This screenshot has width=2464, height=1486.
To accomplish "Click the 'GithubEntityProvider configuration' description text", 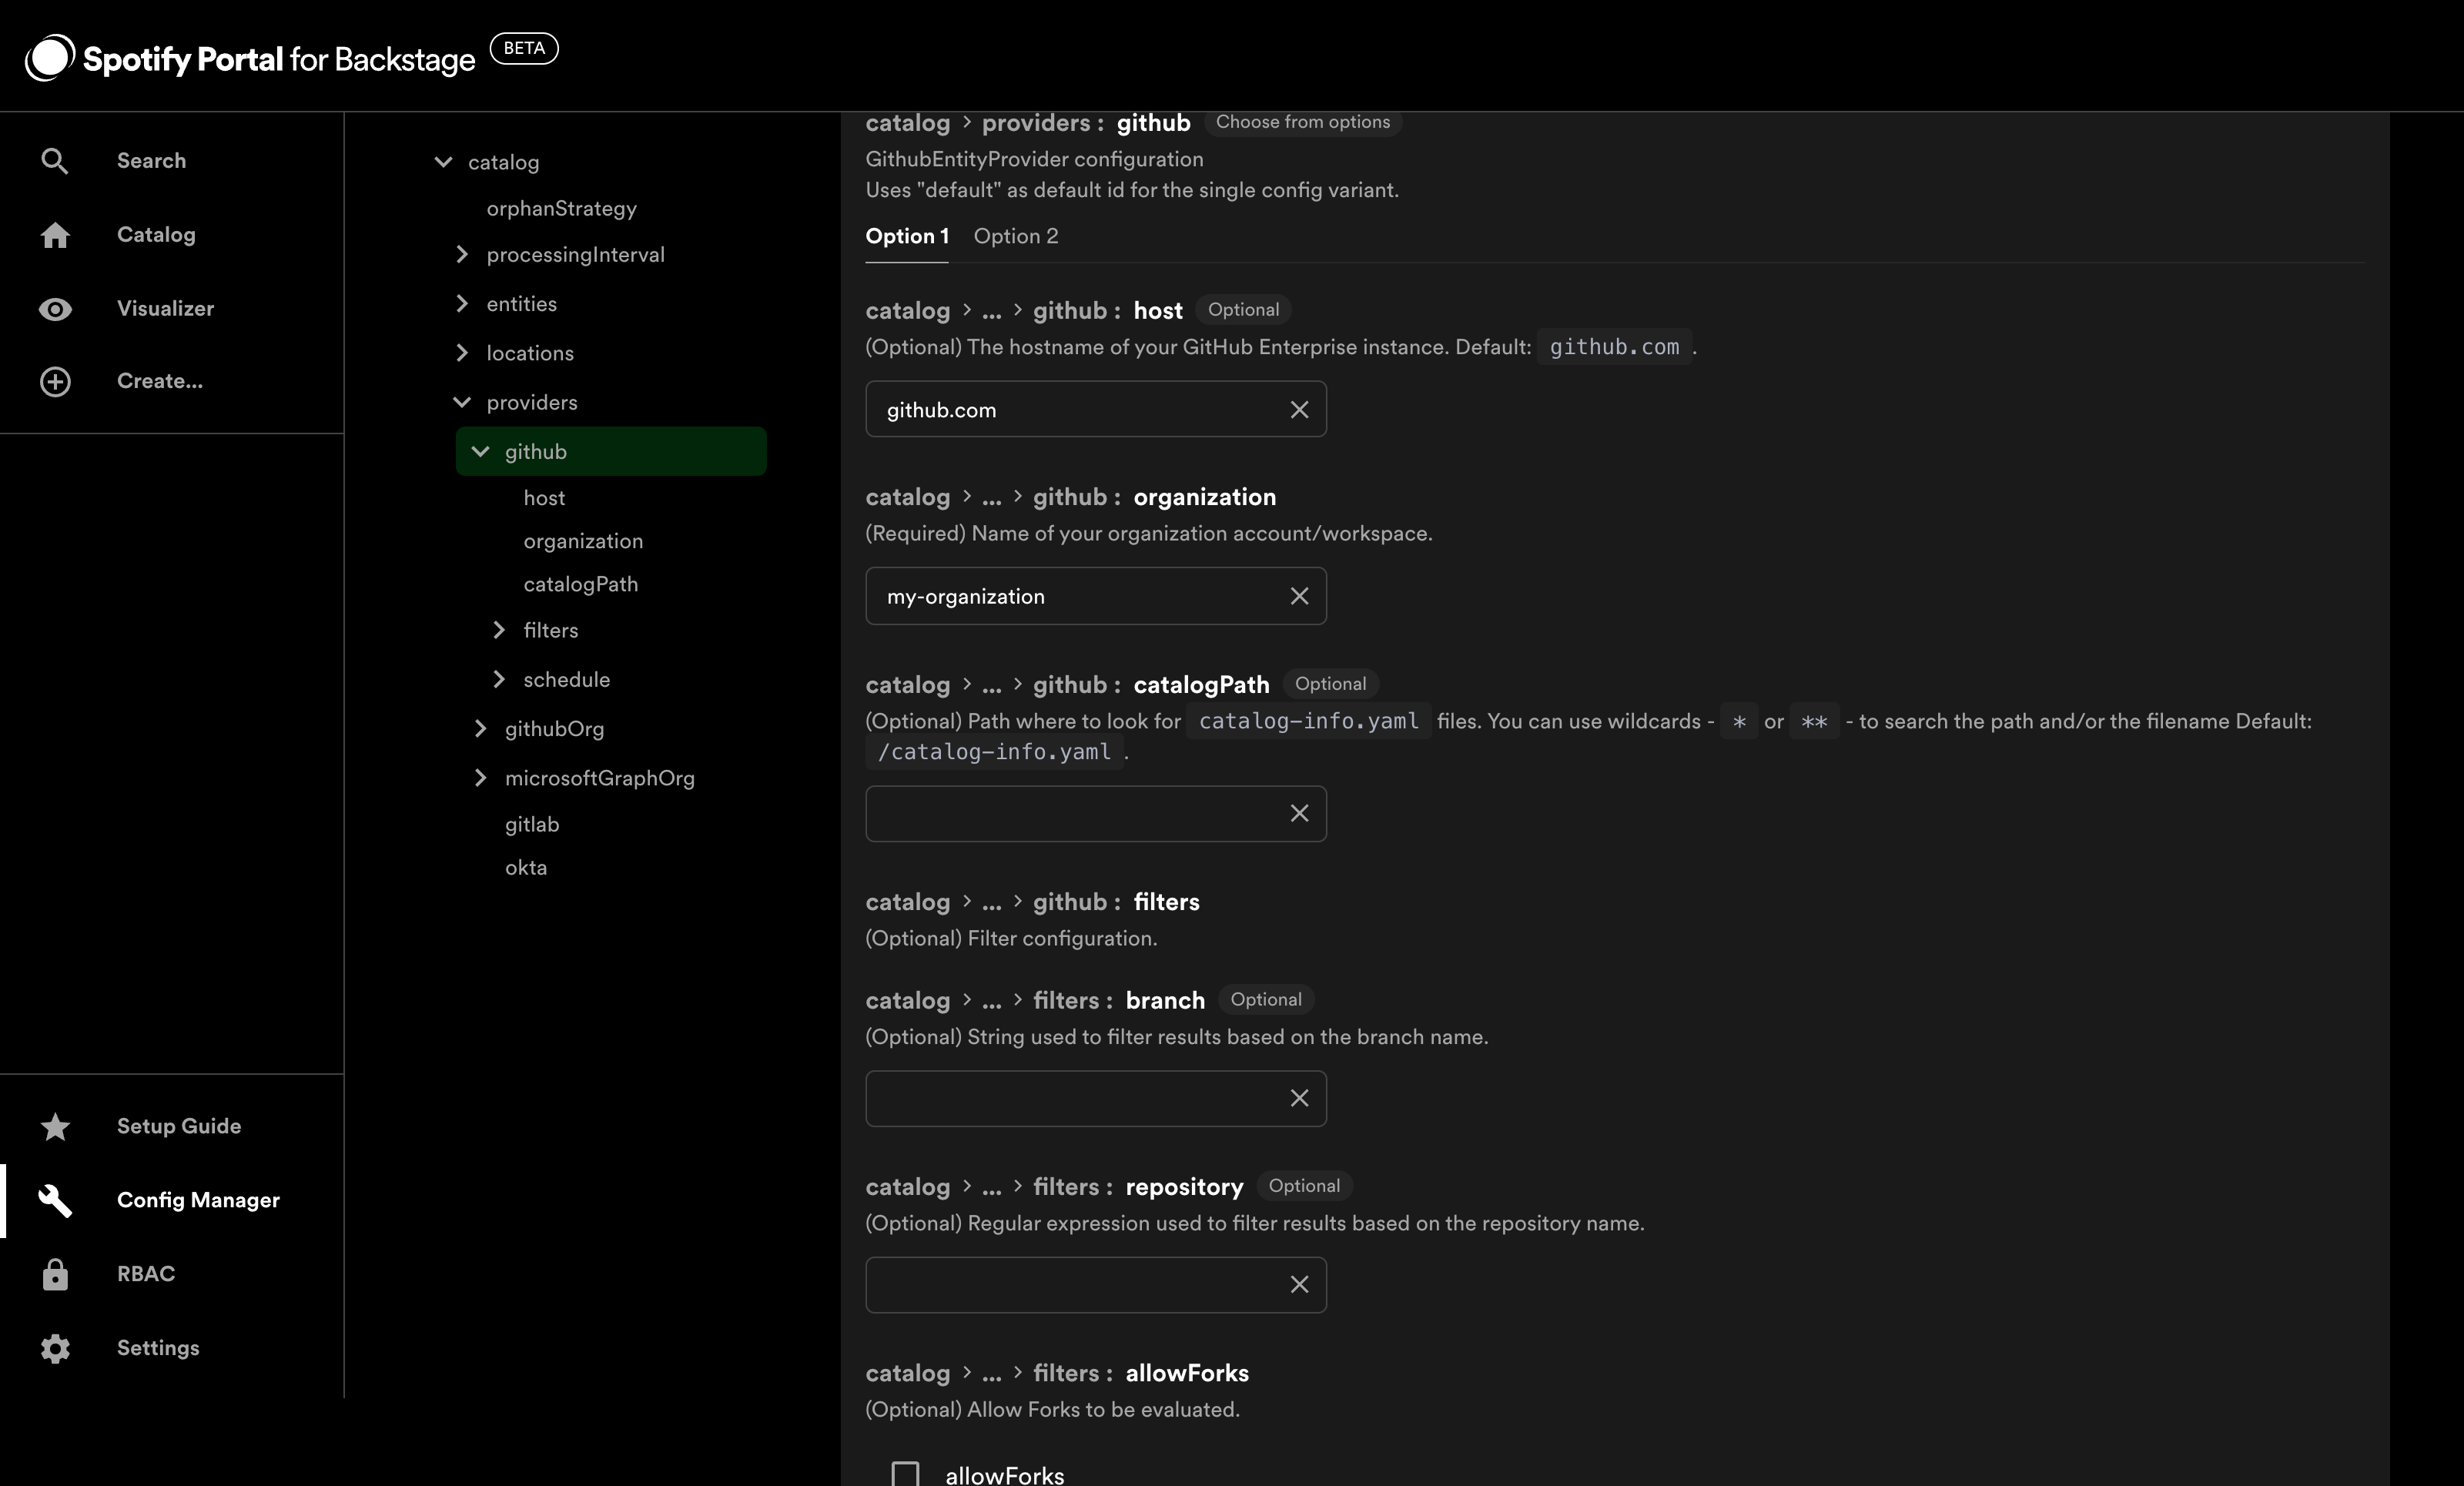I will (x=1034, y=159).
